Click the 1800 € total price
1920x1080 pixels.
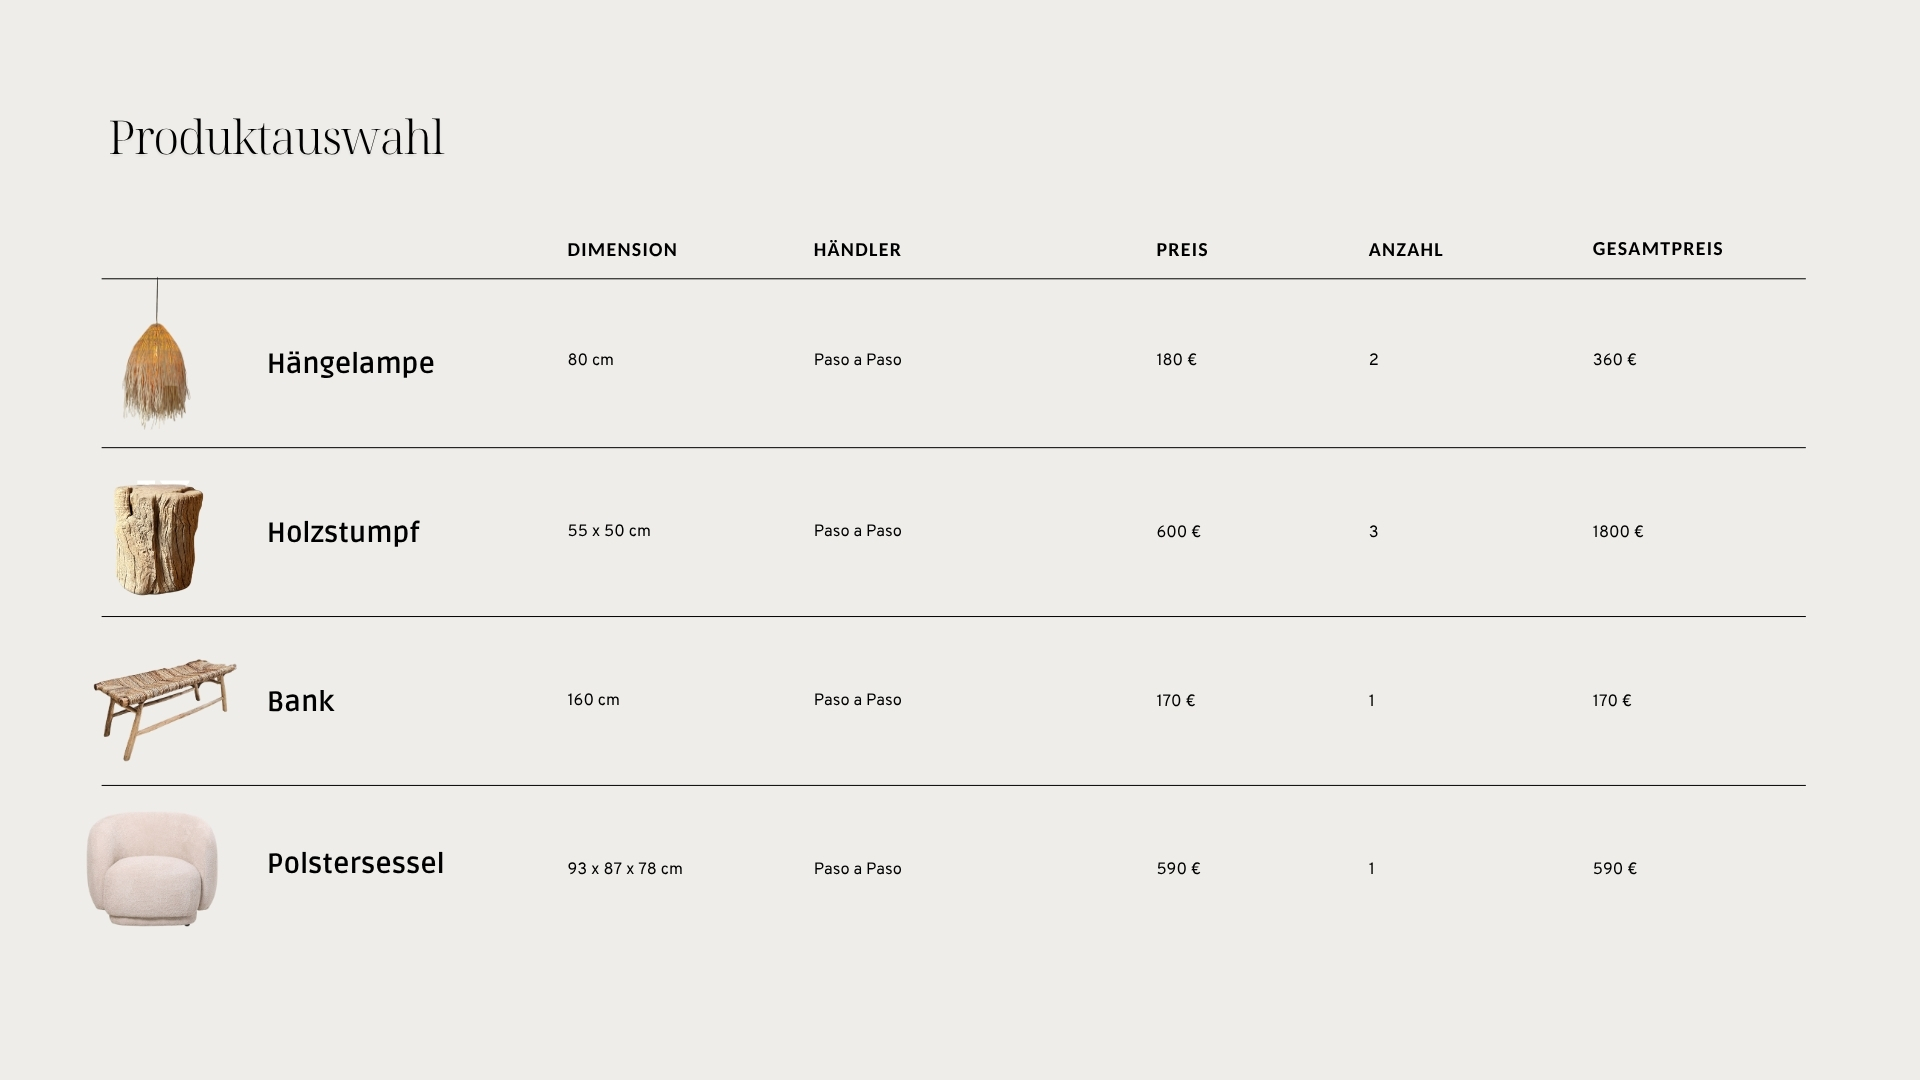1617,532
